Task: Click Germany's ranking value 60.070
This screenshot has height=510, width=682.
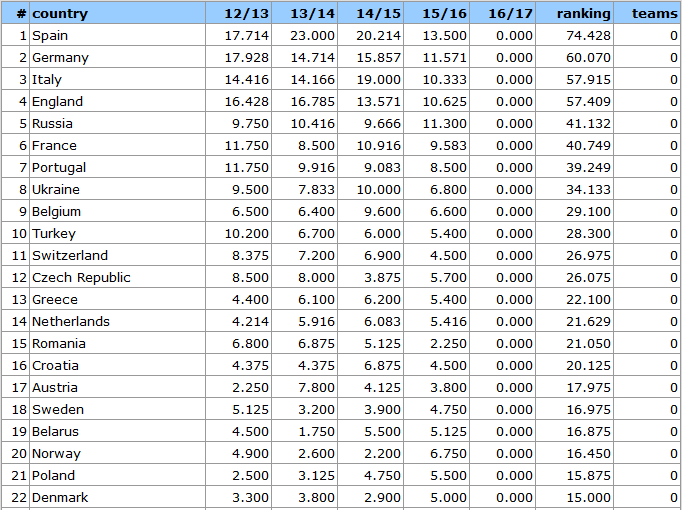Action: click(588, 57)
